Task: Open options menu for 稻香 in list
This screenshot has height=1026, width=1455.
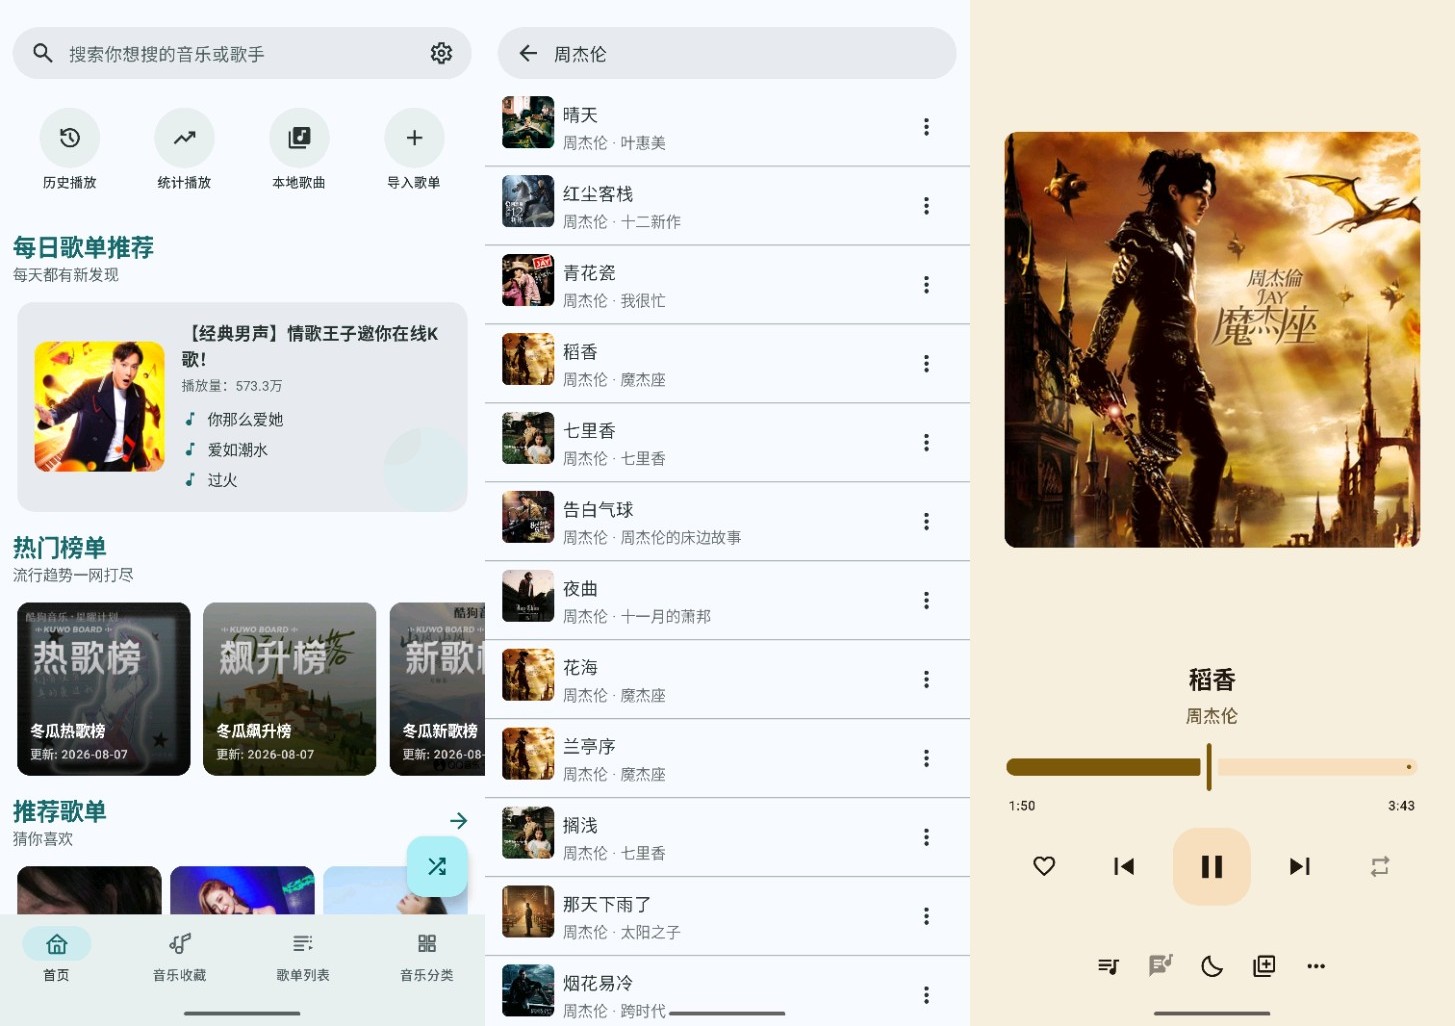Action: (x=926, y=364)
